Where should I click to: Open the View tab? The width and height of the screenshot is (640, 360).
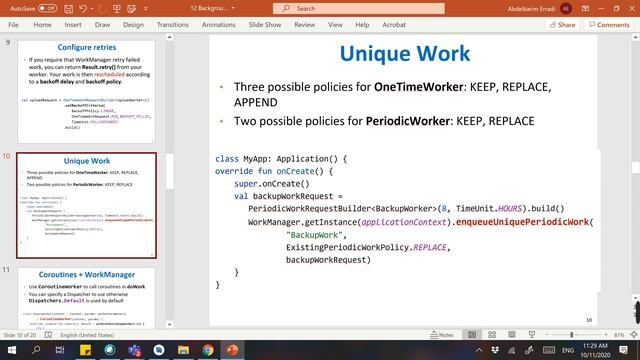tap(335, 25)
